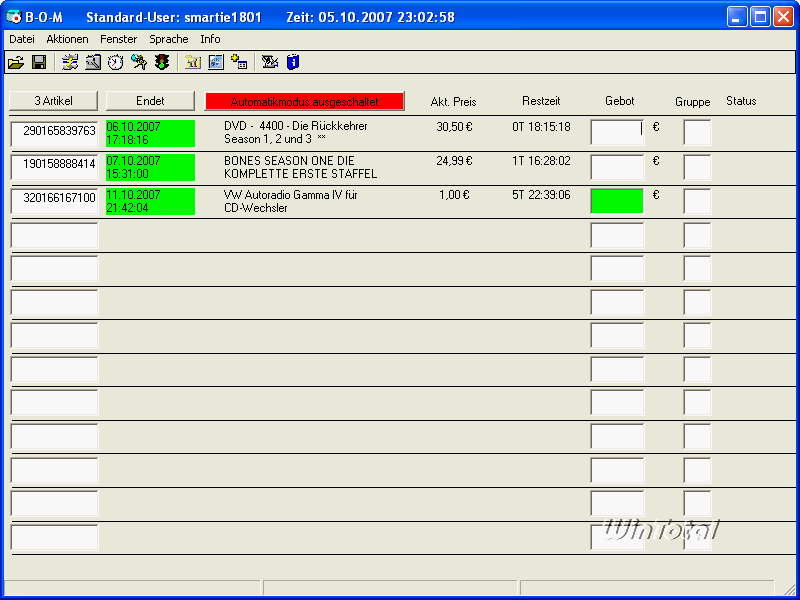The image size is (800, 600).
Task: Click the 'Akt. Preis' column header
Action: point(454,102)
